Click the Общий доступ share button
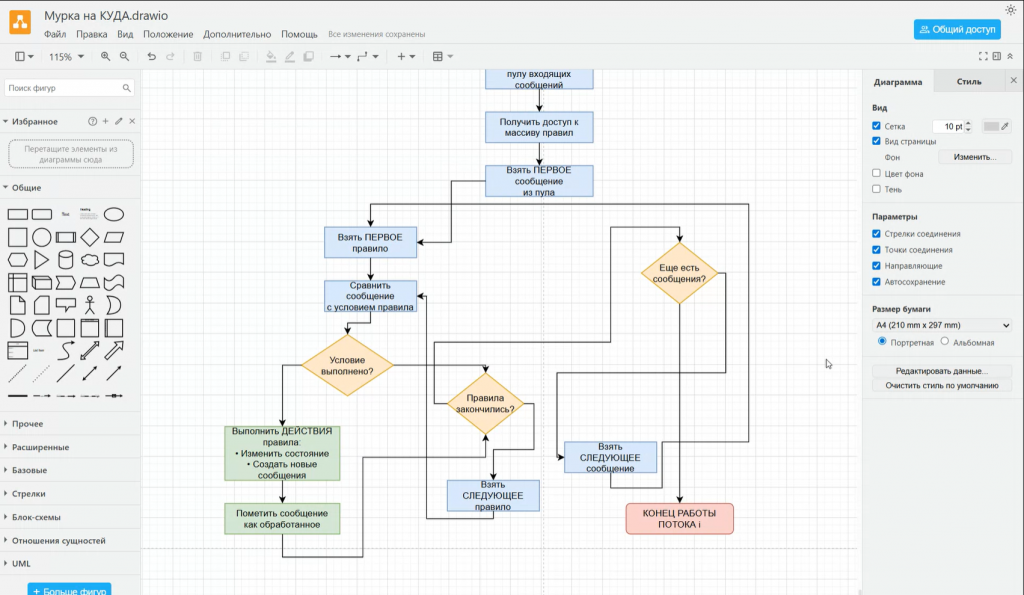This screenshot has width=1024, height=595. tap(957, 30)
